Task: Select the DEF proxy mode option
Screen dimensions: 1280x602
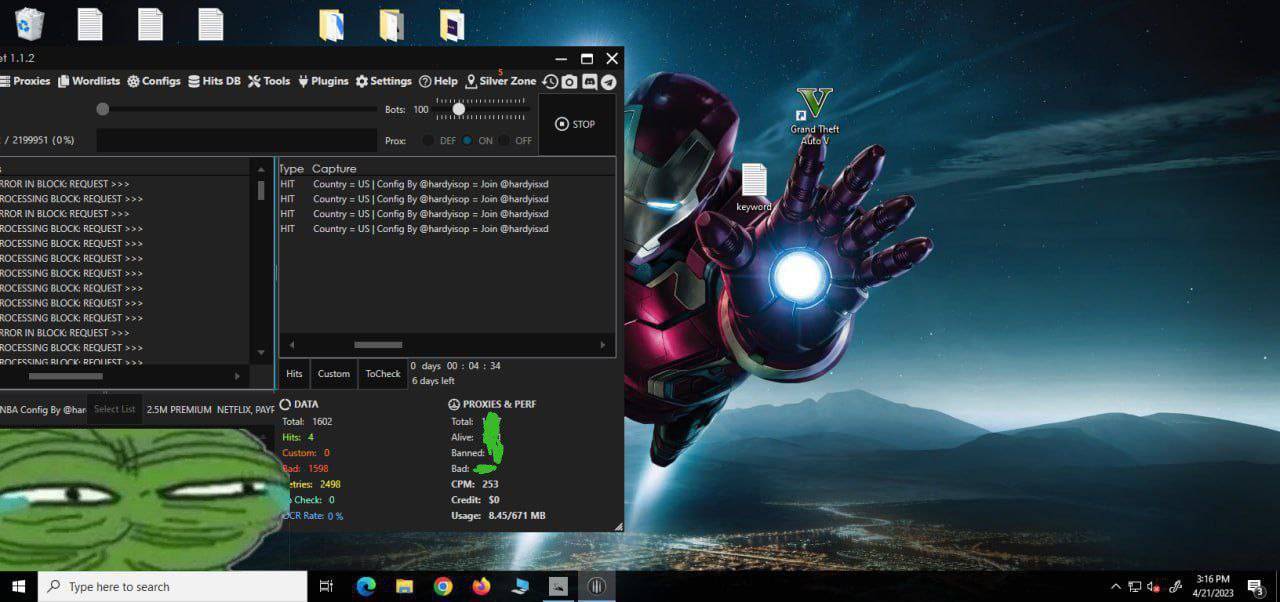Action: 428,141
